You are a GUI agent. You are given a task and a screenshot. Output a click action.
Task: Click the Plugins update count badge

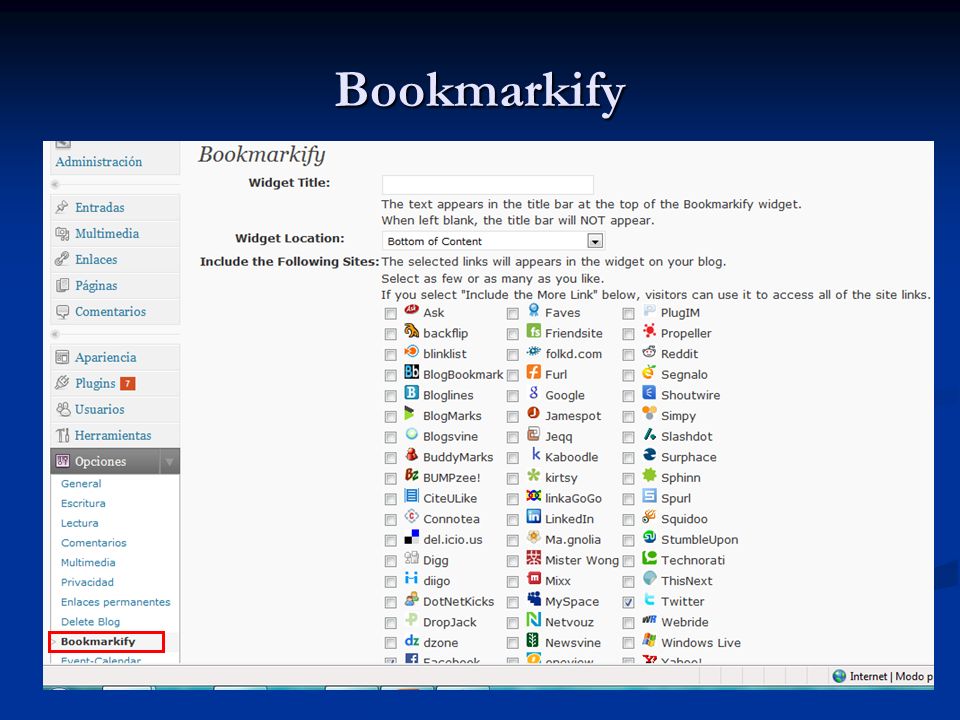coord(127,384)
